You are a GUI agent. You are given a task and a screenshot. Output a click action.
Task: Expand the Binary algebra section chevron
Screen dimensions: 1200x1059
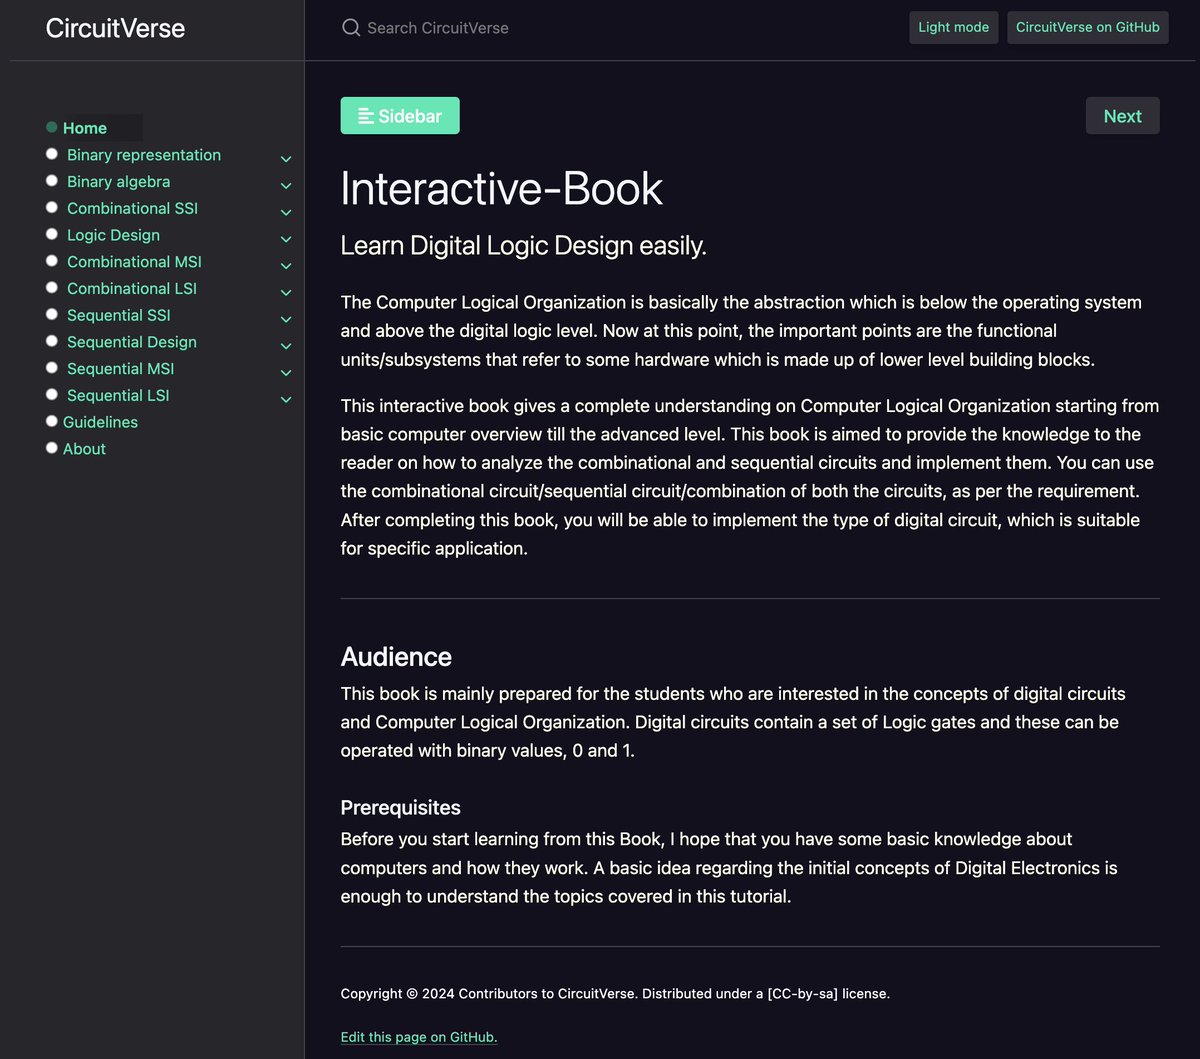286,185
